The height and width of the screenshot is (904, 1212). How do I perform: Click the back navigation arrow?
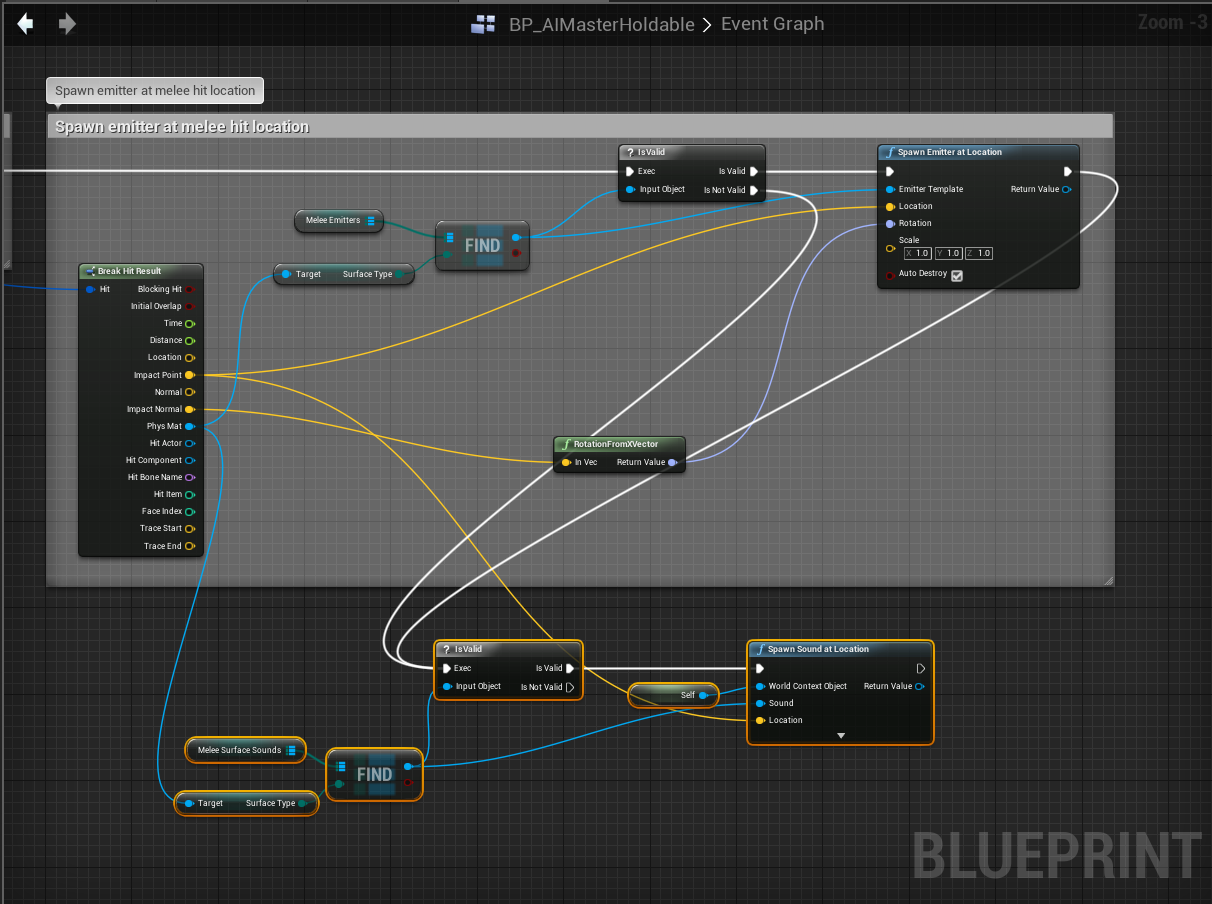point(25,24)
